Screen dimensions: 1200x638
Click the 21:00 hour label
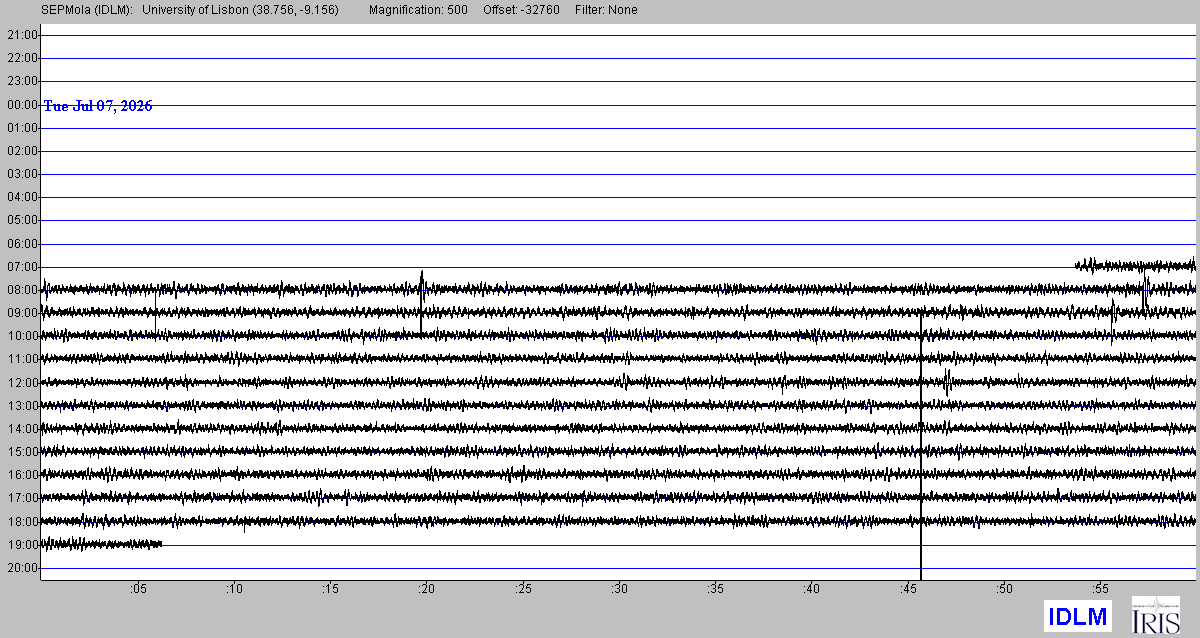[22, 35]
